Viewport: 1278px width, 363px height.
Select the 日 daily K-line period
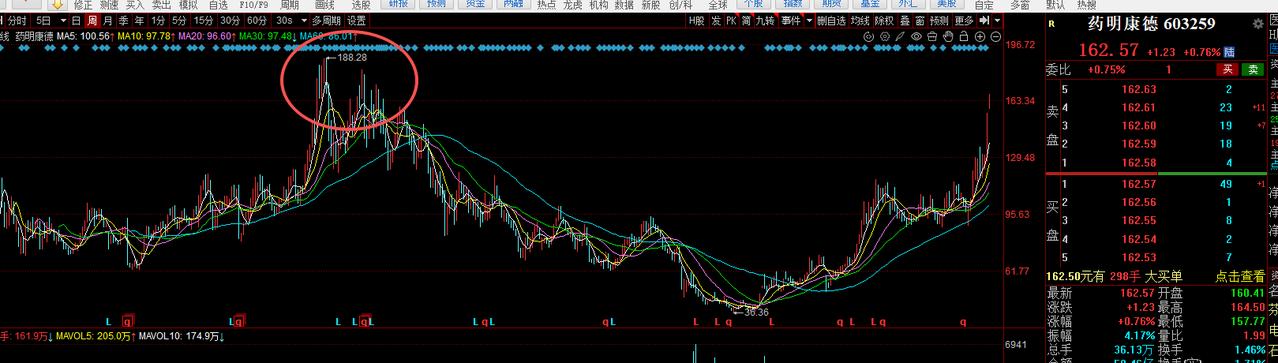pyautogui.click(x=75, y=20)
